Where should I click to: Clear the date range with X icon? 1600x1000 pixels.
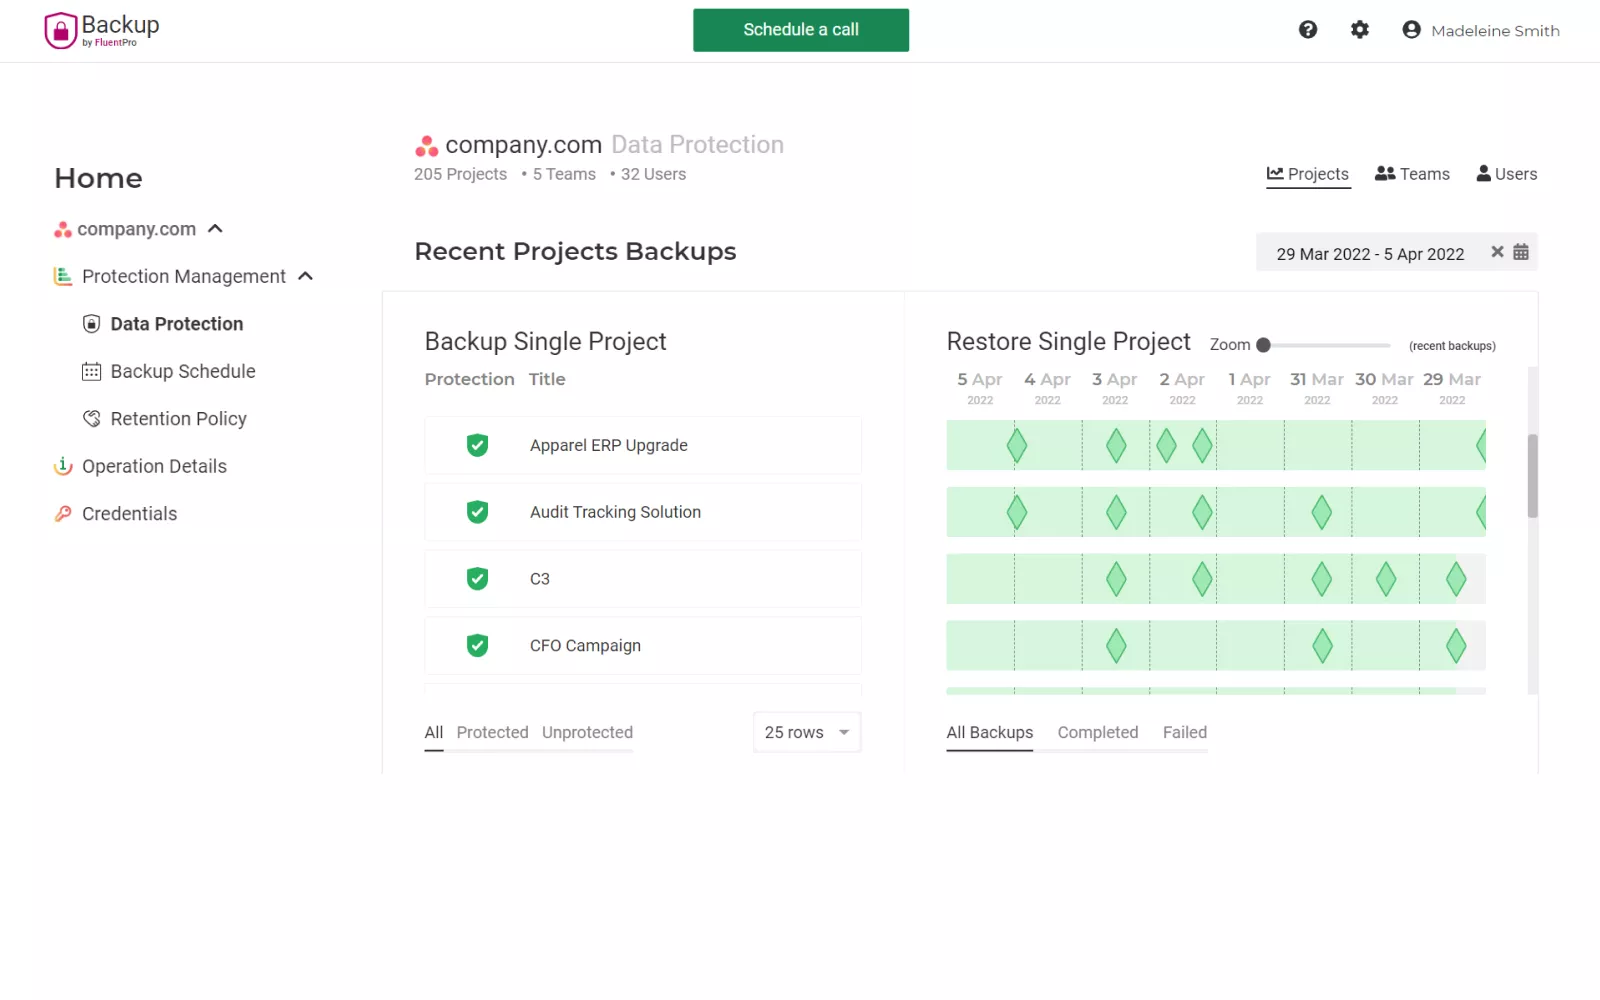[1497, 252]
